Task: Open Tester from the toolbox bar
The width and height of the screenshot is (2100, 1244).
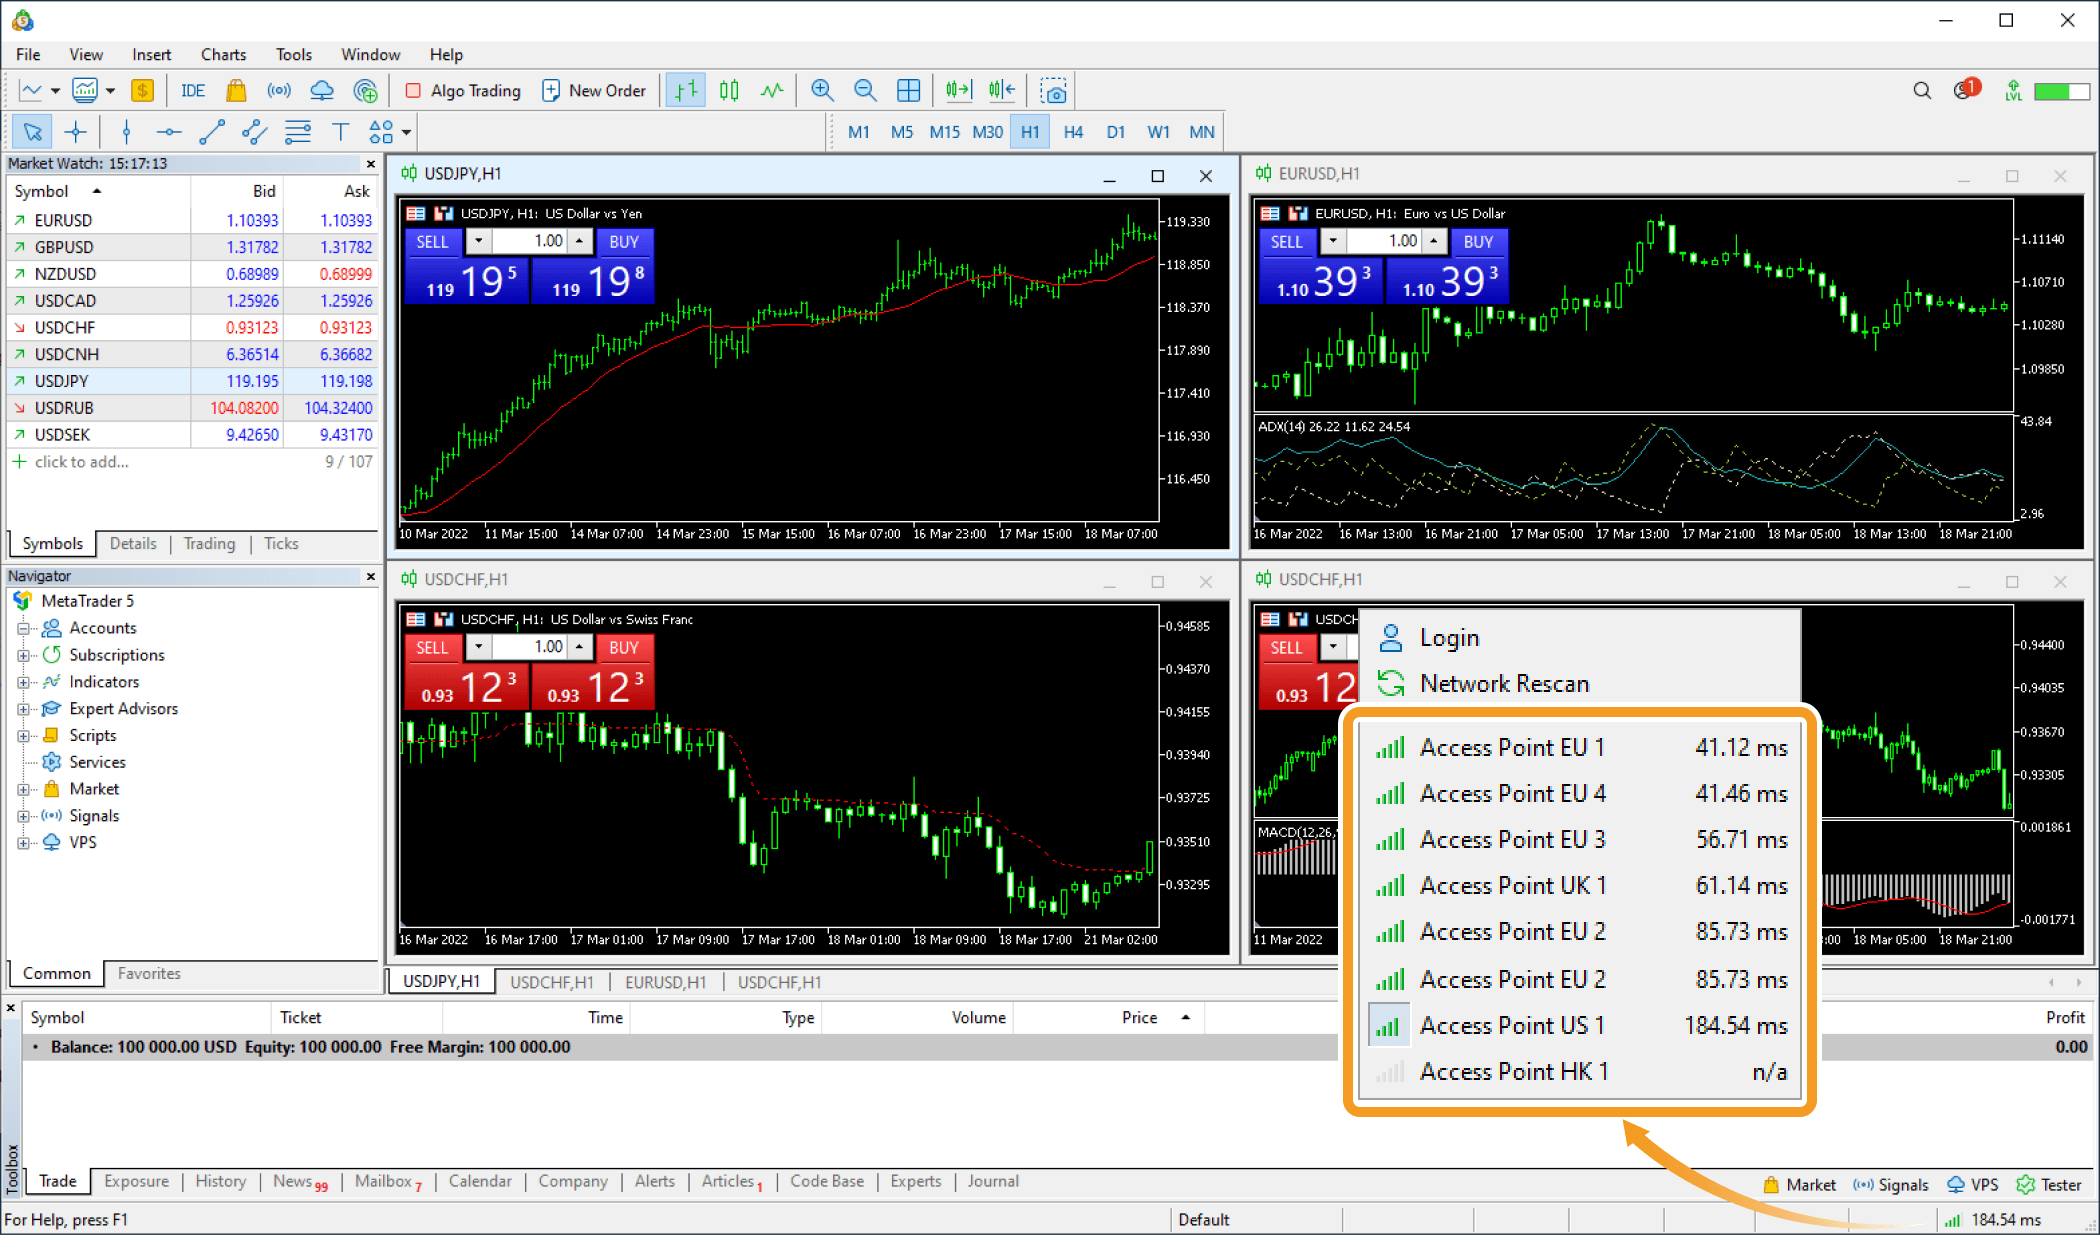Action: click(x=2050, y=1184)
